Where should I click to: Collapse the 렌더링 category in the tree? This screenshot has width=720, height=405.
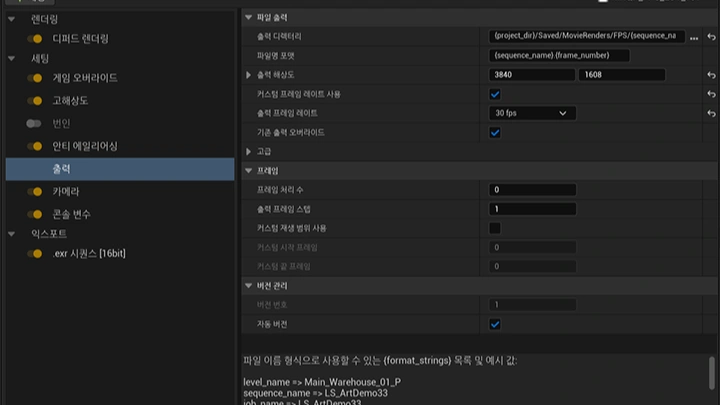pos(11,19)
